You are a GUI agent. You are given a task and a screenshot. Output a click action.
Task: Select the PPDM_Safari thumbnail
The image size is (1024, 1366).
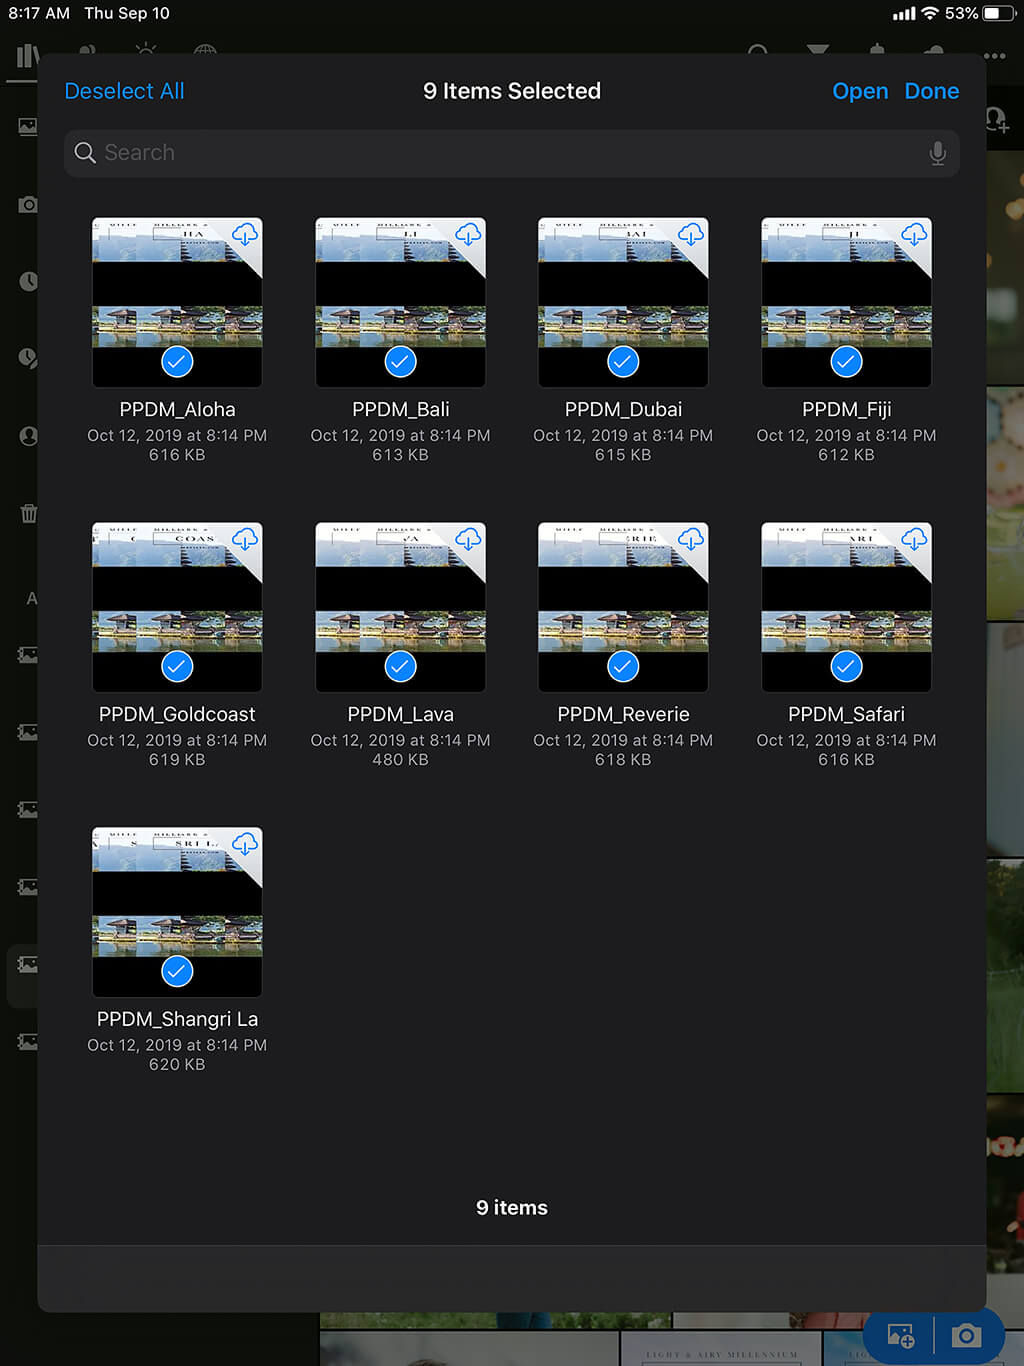click(846, 606)
